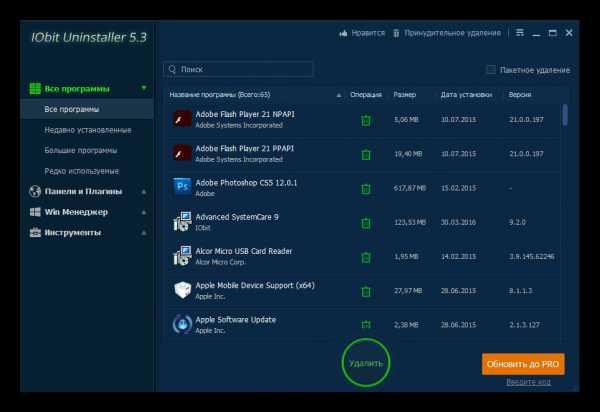Image resolution: width=600 pixels, height=412 pixels.
Task: Open Редко используемые in sidebar
Action: 82,171
